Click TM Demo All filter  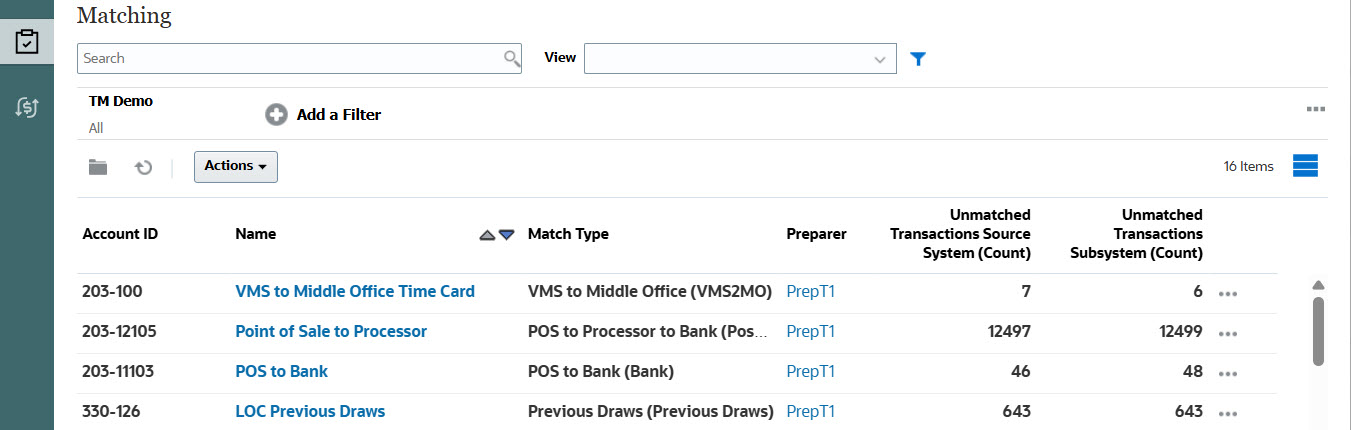point(120,114)
